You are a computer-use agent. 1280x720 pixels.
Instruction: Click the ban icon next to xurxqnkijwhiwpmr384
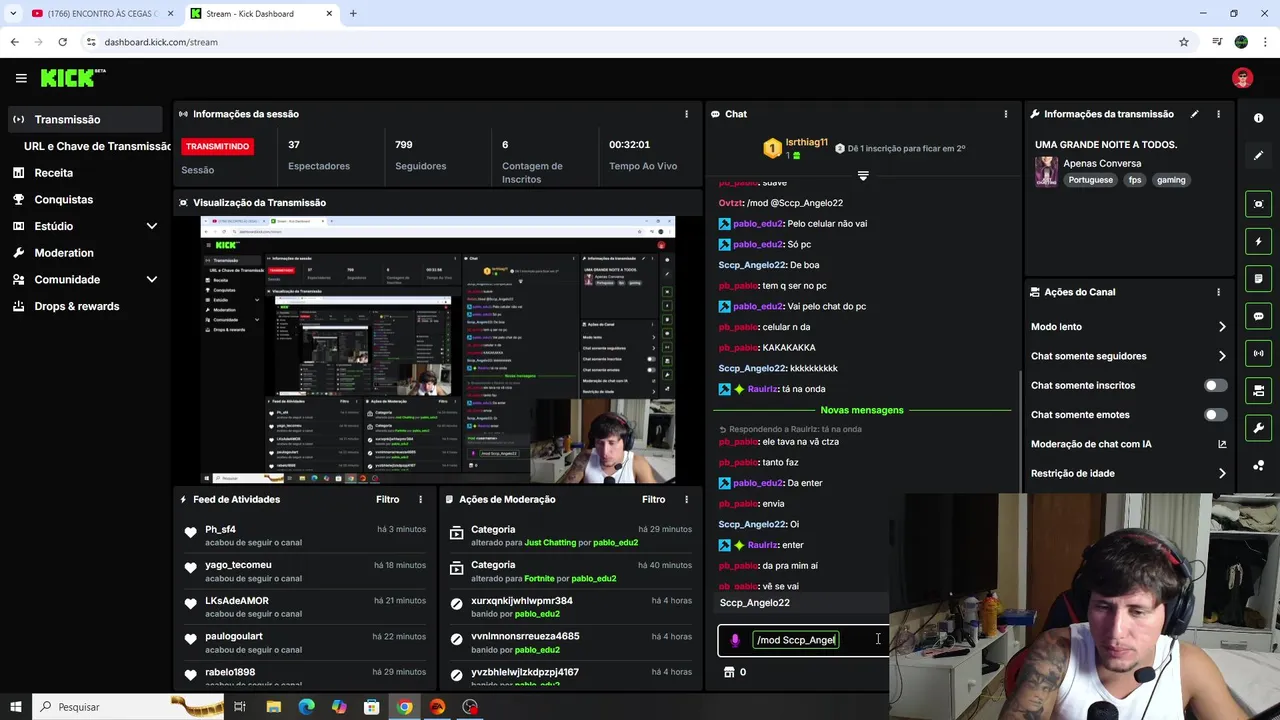click(x=457, y=604)
